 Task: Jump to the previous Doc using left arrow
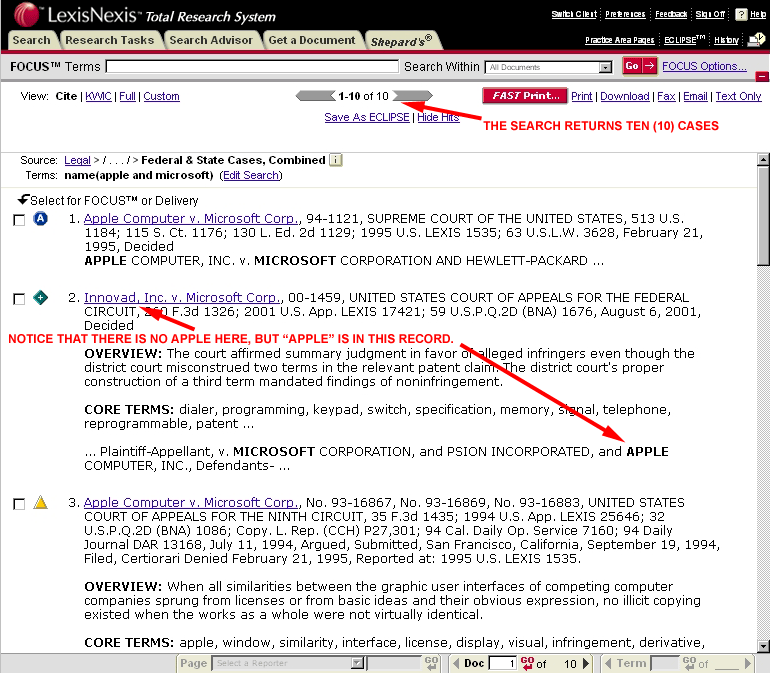point(456,663)
